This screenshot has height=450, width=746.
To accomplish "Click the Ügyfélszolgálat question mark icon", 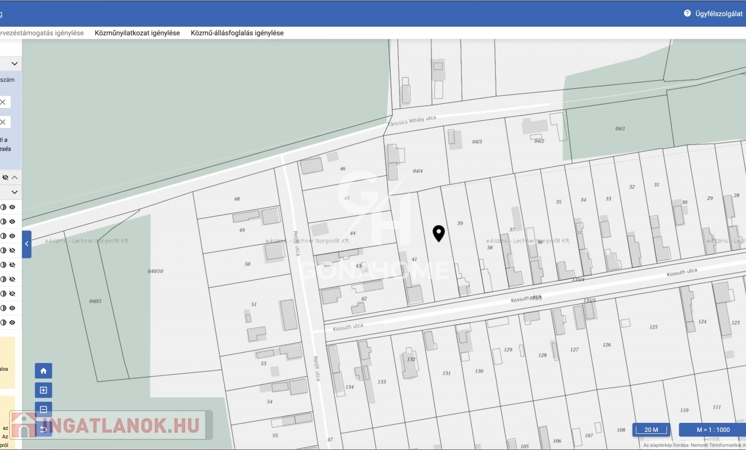I will coord(687,14).
